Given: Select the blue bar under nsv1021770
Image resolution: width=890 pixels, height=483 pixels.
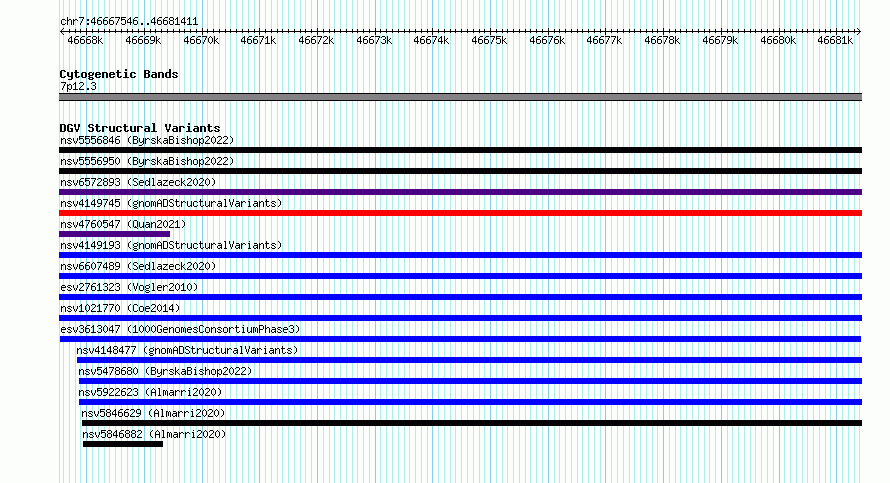Looking at the screenshot, I should point(460,318).
